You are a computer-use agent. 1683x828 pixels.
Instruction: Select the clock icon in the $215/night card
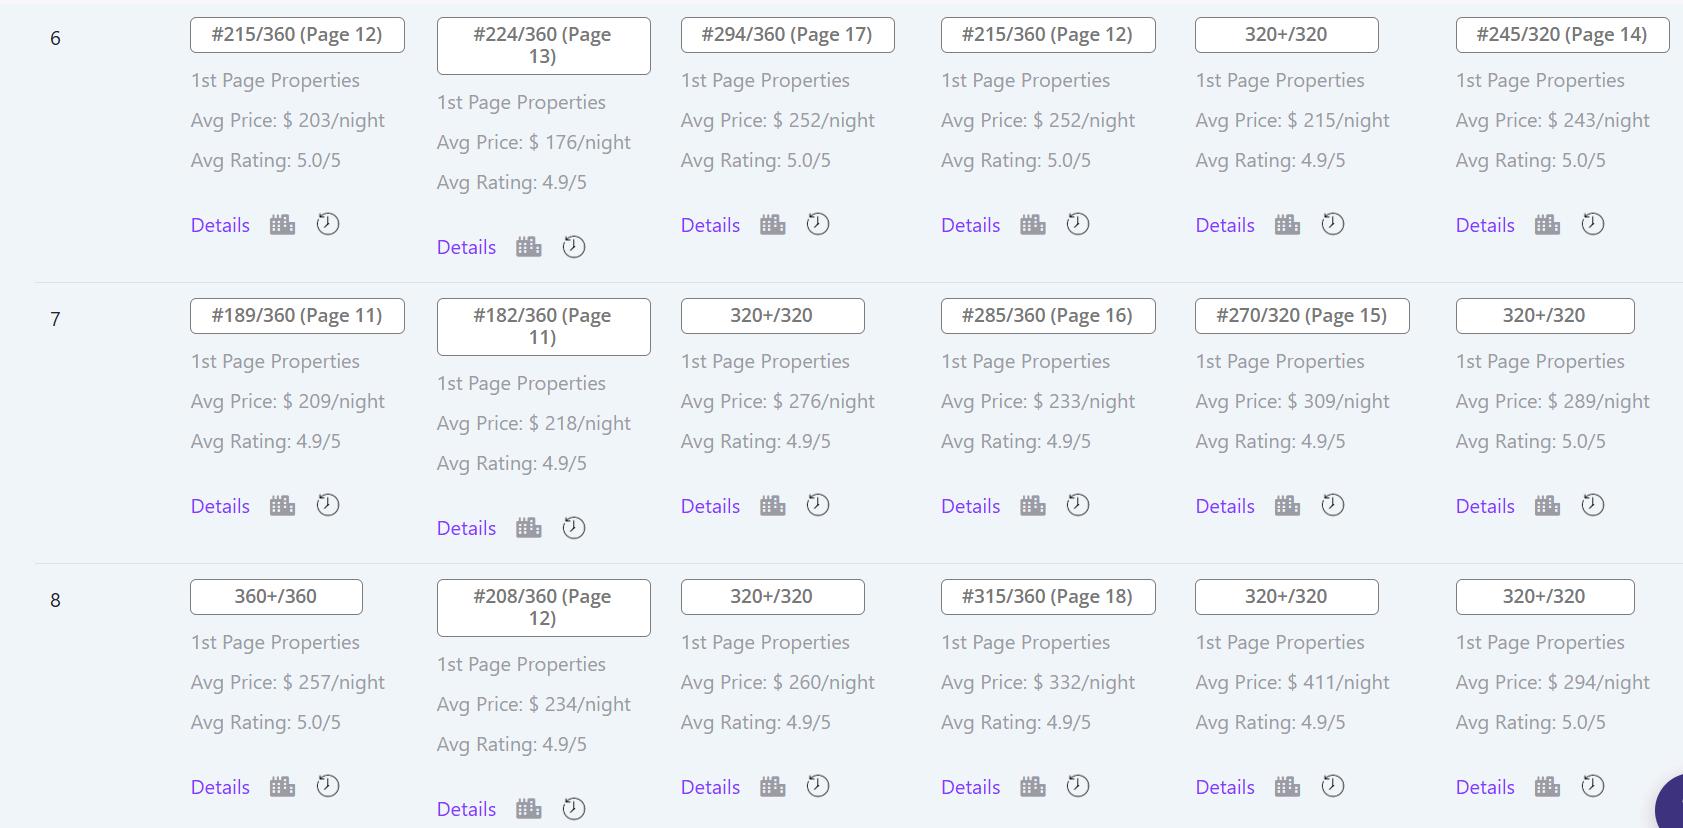[x=1333, y=224]
